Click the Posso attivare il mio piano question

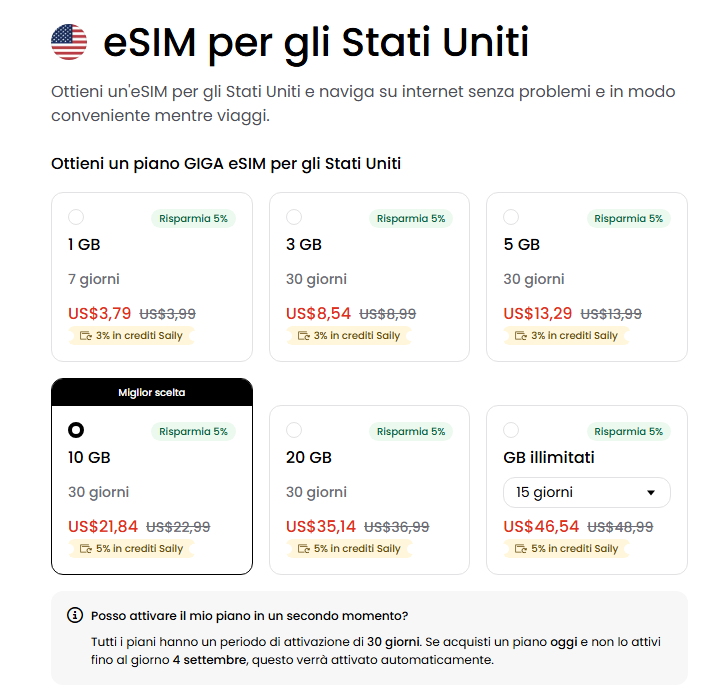coord(250,616)
